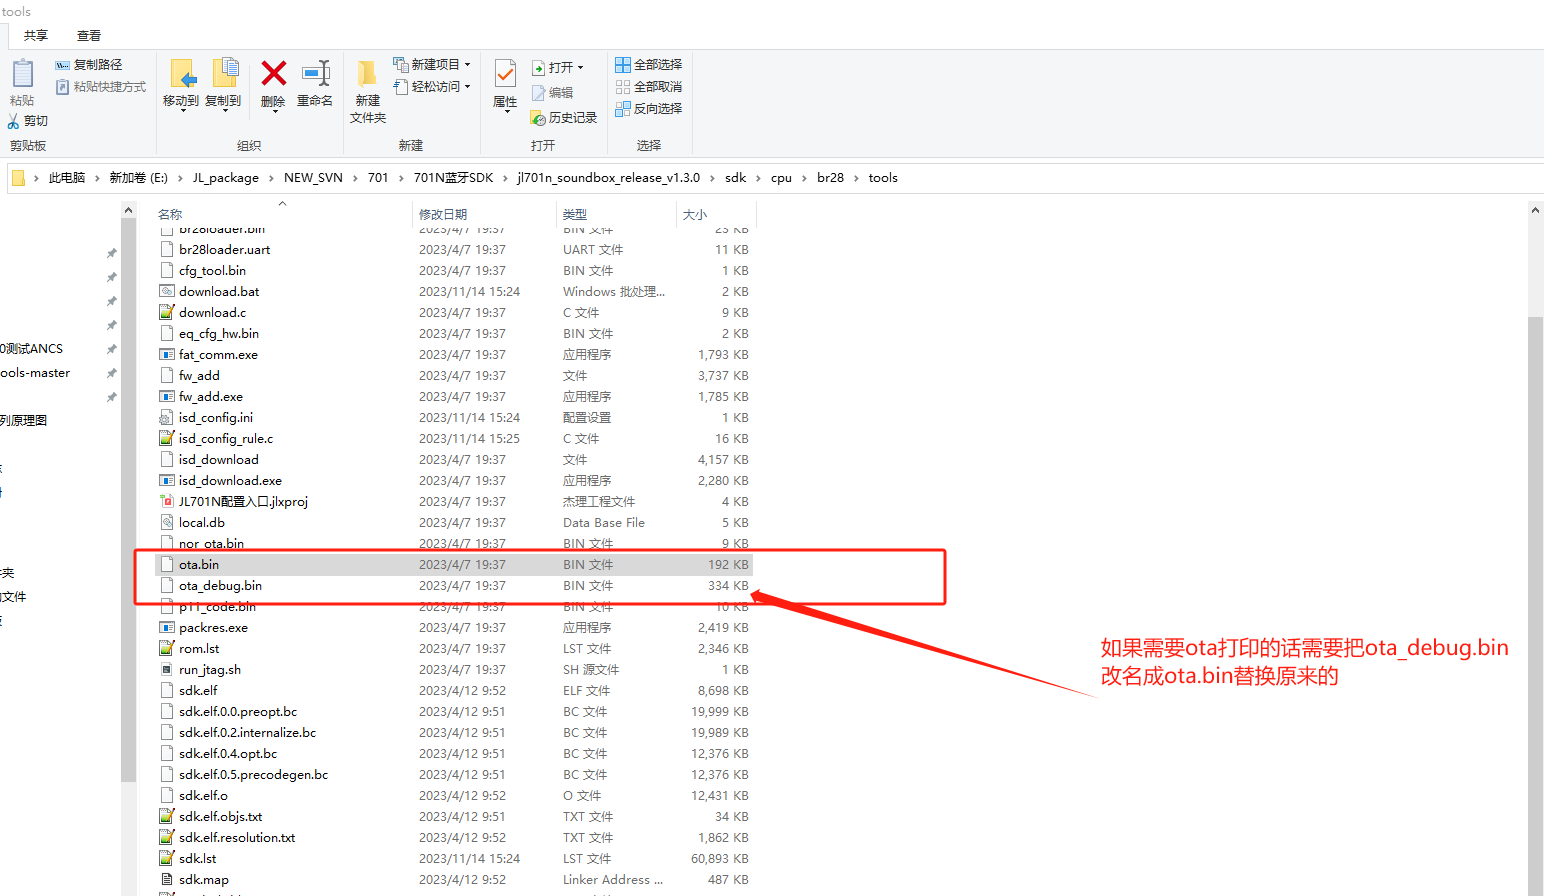
Task: Expand the New item (新建项目) dropdown
Action: point(467,64)
